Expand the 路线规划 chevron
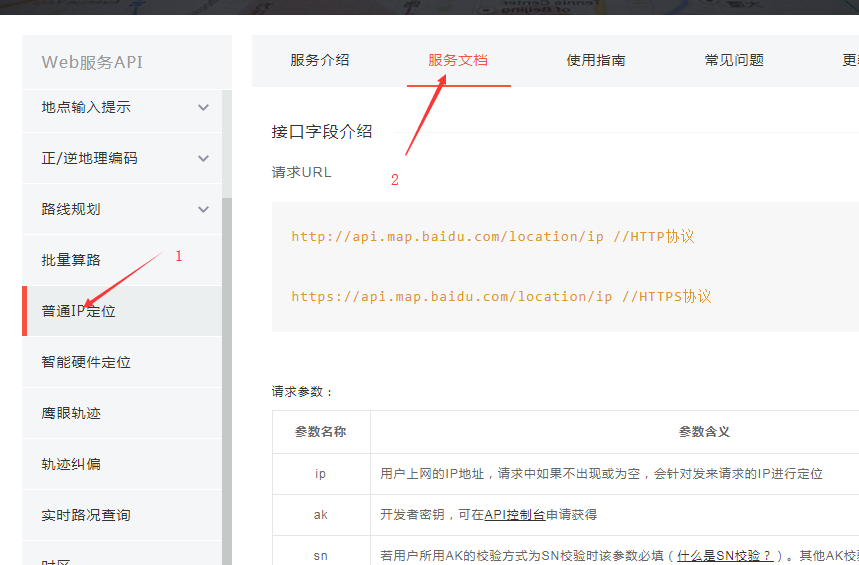 (x=203, y=209)
